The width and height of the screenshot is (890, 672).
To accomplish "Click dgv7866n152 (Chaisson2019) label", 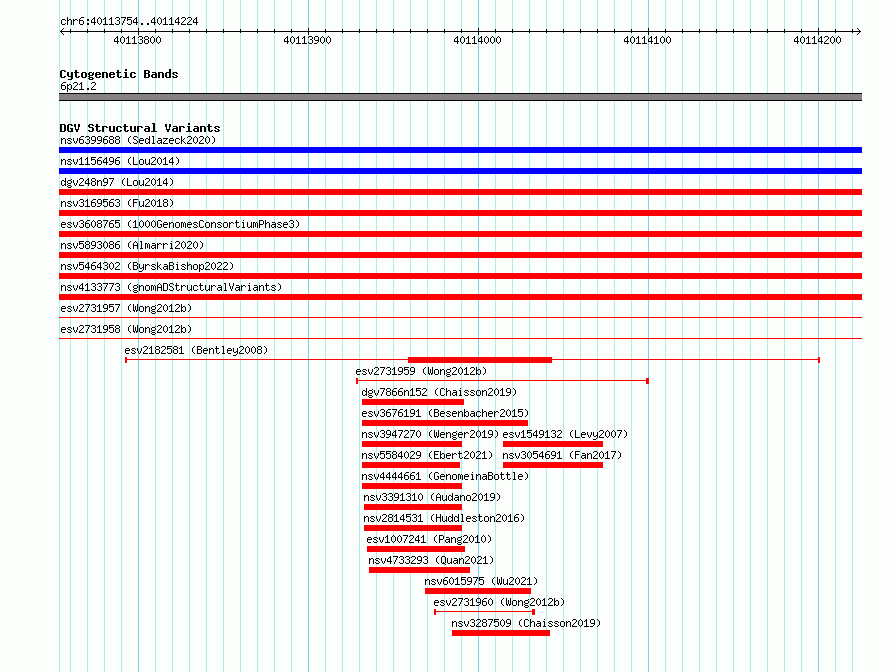I will [439, 392].
